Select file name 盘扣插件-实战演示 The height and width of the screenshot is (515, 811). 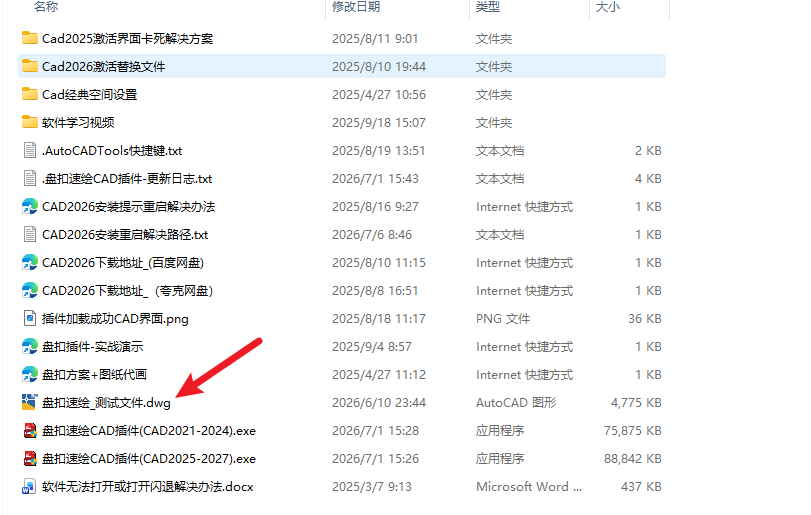click(93, 346)
